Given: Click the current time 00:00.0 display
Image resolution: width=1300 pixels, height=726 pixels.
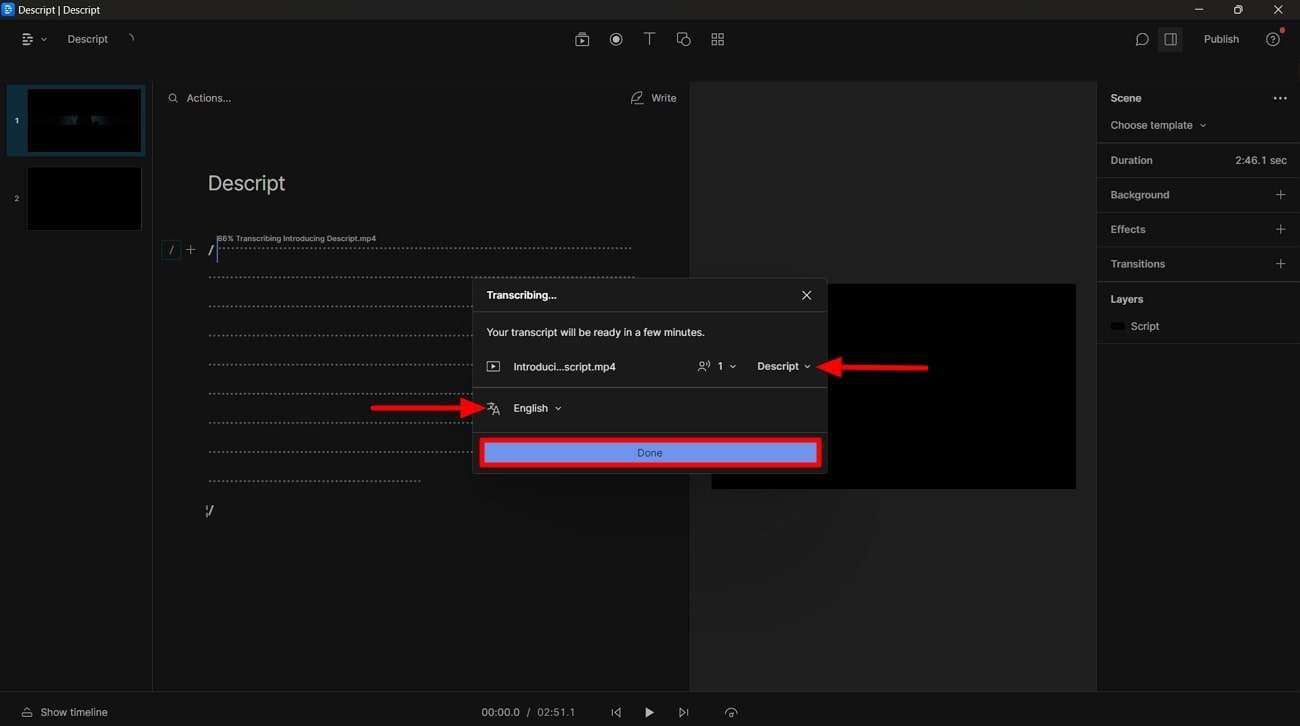Looking at the screenshot, I should (x=500, y=712).
